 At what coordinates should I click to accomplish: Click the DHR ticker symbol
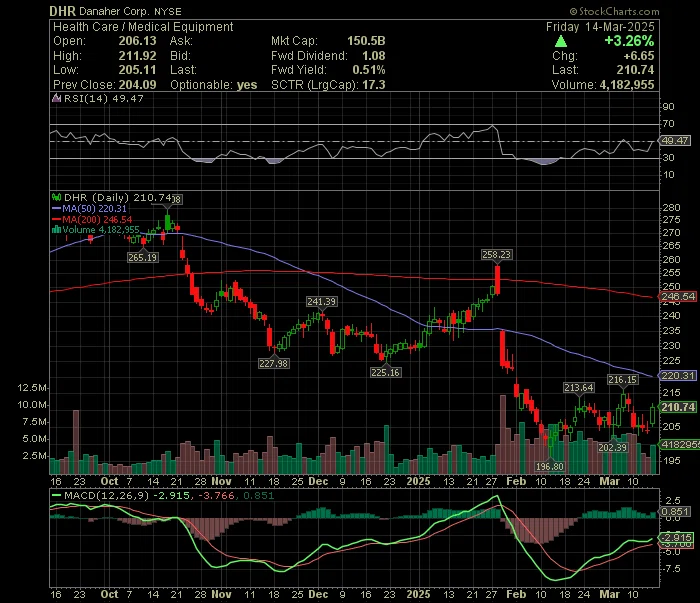[62, 11]
